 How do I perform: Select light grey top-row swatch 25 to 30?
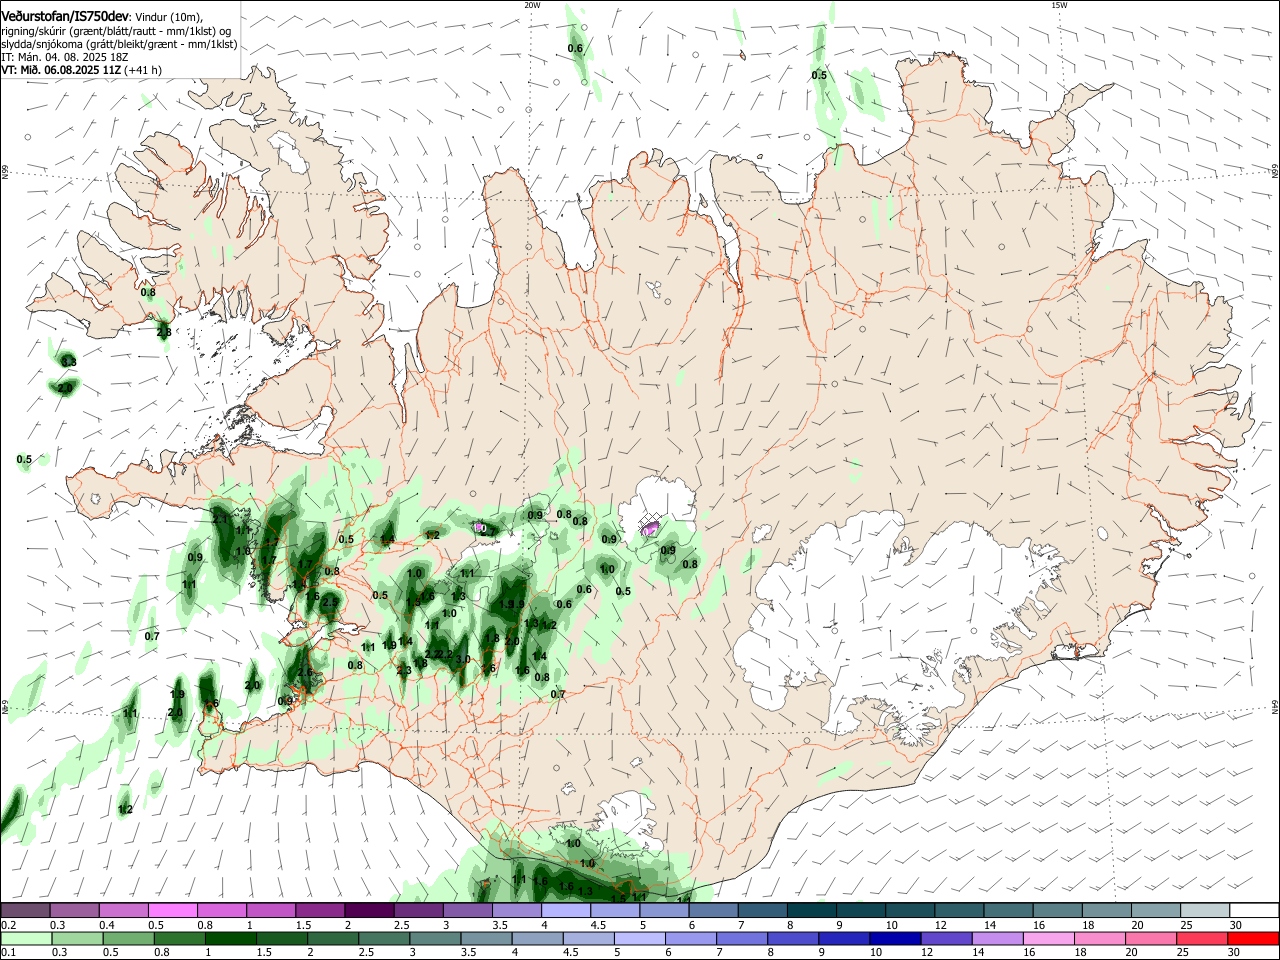pos(1205,910)
